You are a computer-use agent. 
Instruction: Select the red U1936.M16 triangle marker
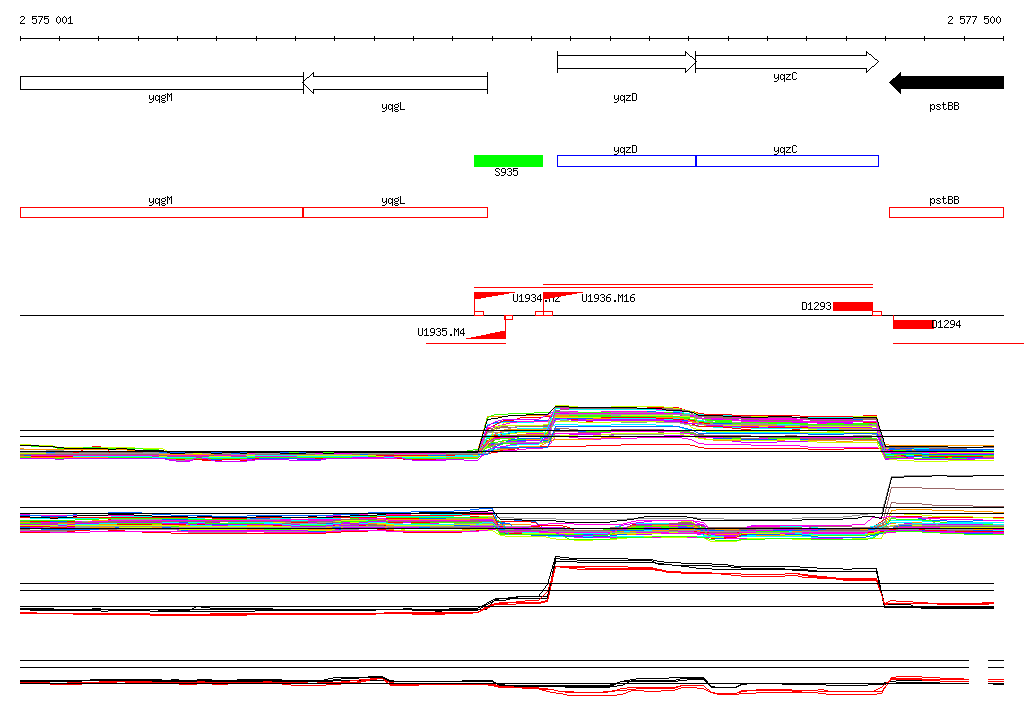560,296
